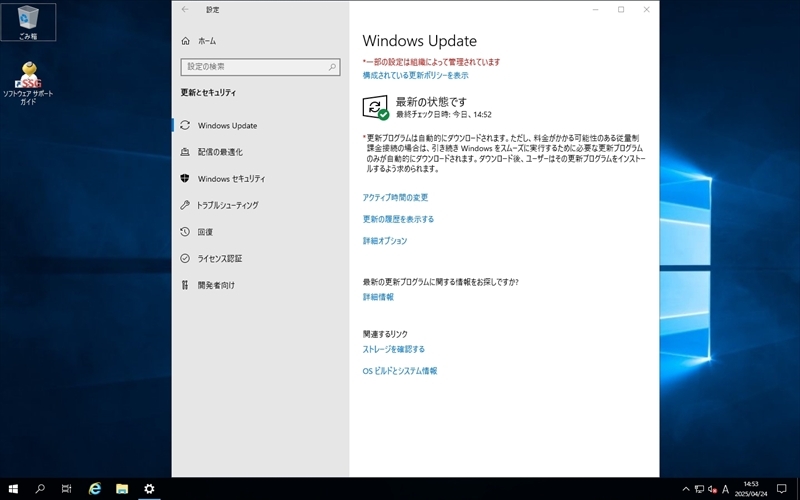The height and width of the screenshot is (500, 800).
Task: Go back with the settings back arrow
Action: pos(185,9)
